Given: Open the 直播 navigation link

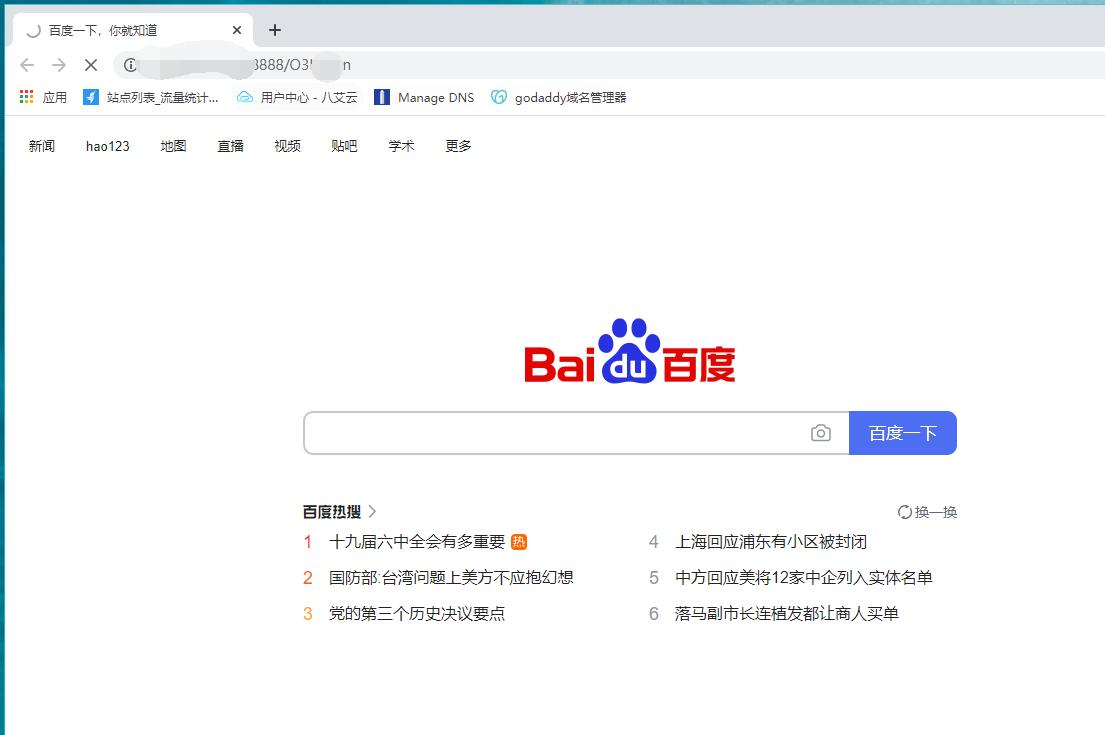Looking at the screenshot, I should (x=230, y=146).
